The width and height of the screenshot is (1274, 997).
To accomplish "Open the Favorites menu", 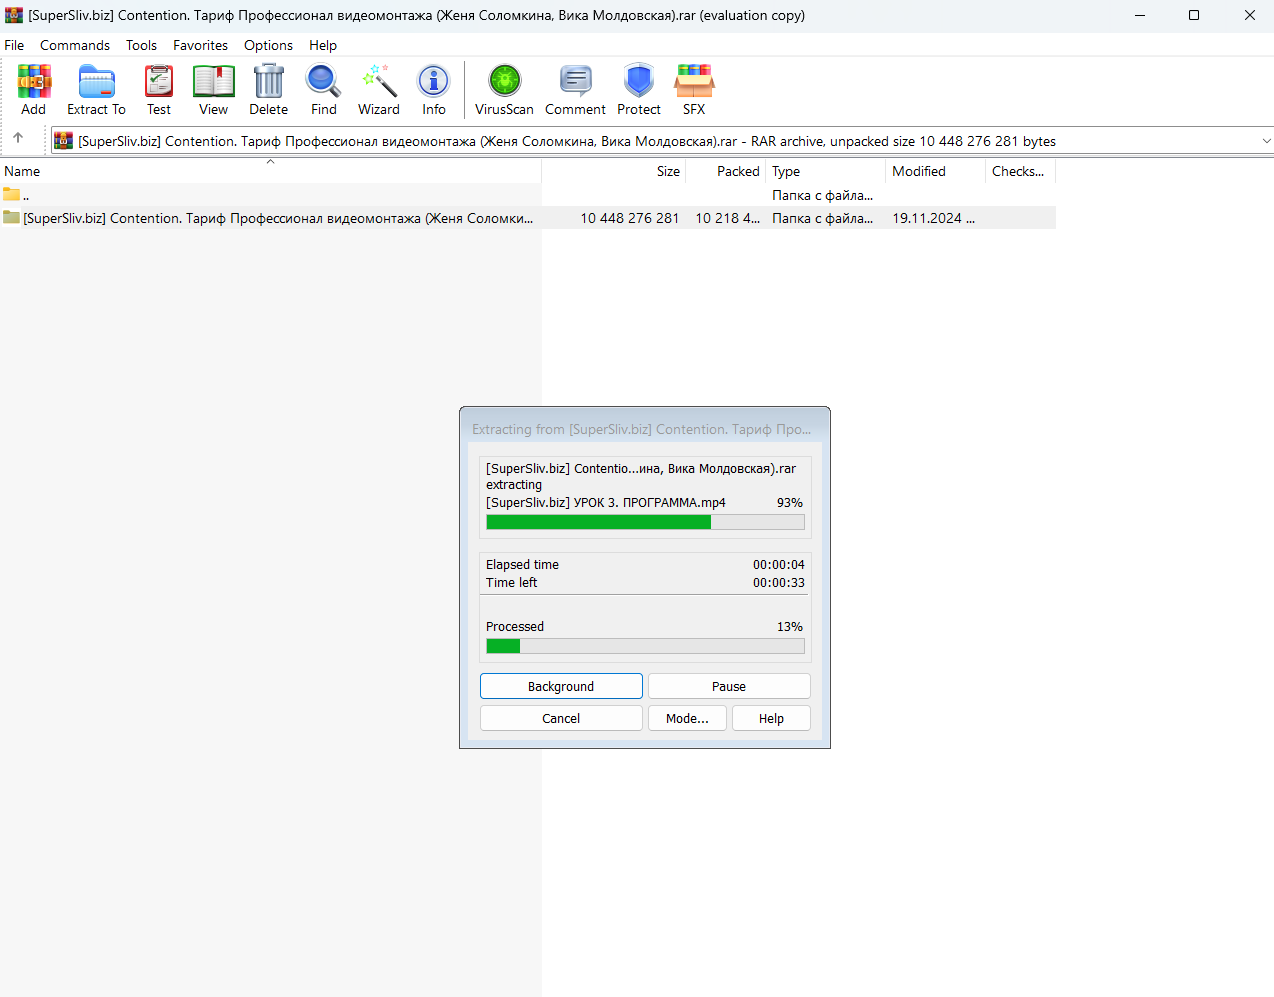I will click(x=200, y=45).
